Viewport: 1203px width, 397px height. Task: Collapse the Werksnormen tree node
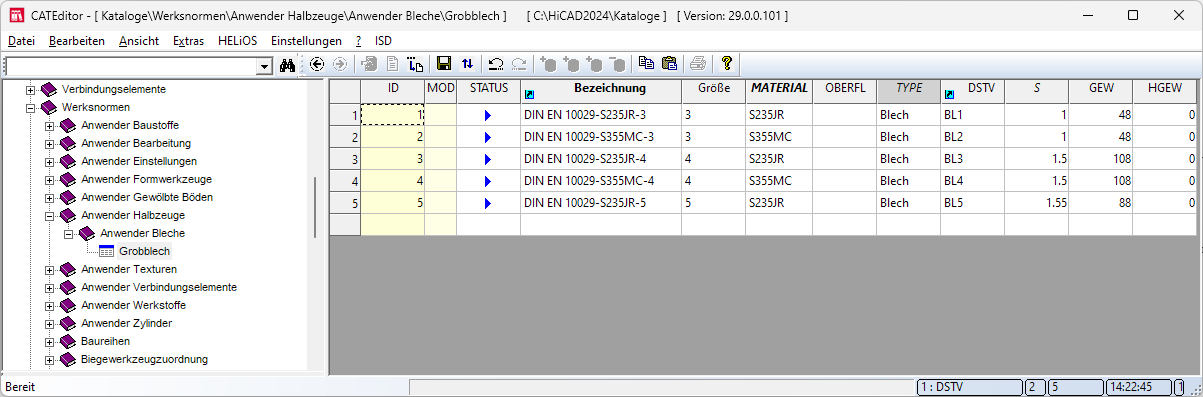pos(31,107)
